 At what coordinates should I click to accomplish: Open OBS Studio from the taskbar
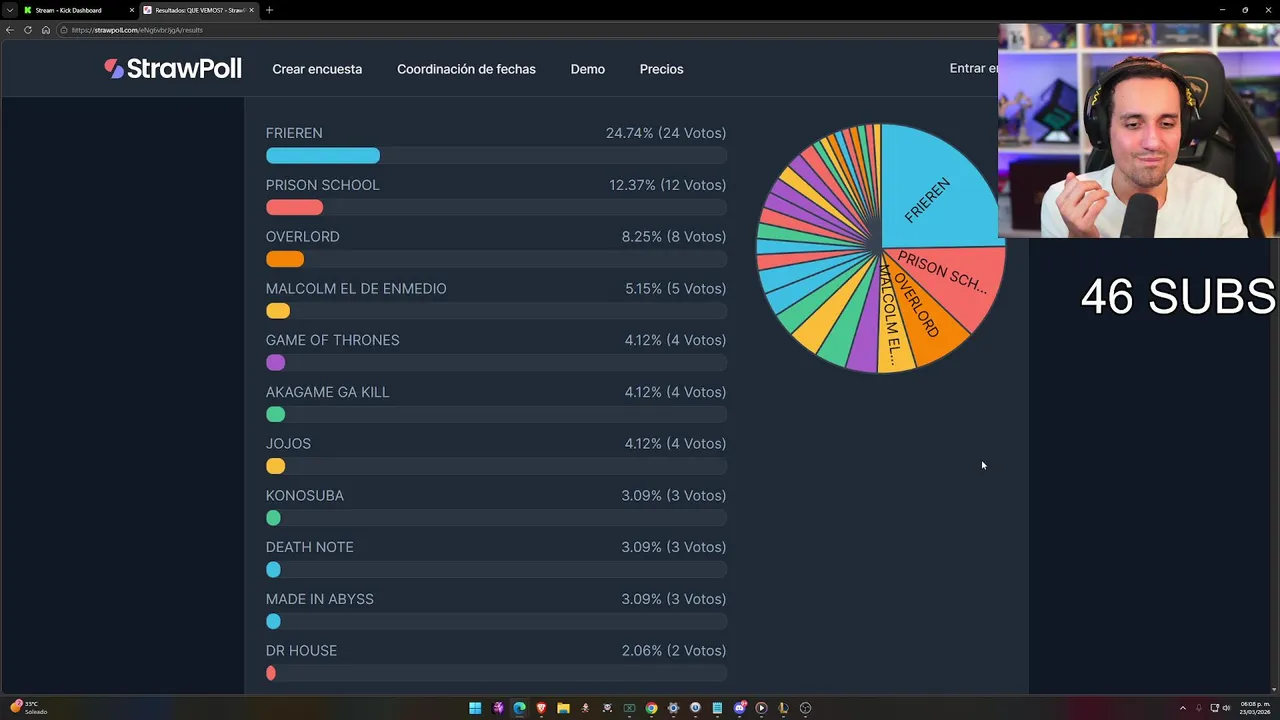coord(805,708)
